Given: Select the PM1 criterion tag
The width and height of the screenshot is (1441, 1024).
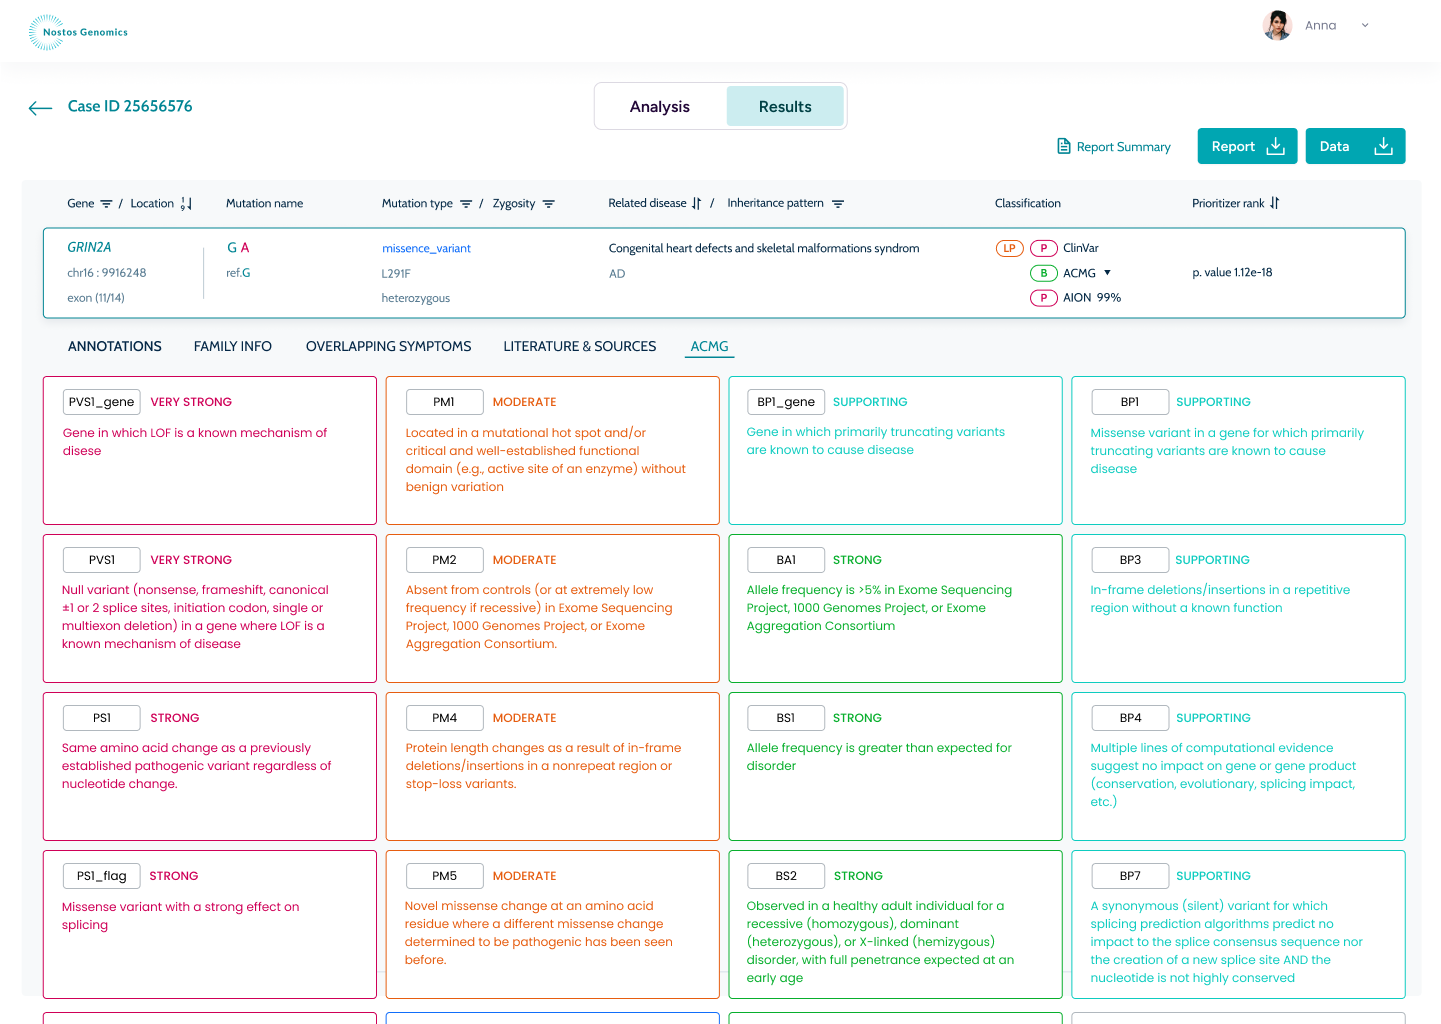Looking at the screenshot, I should (444, 402).
